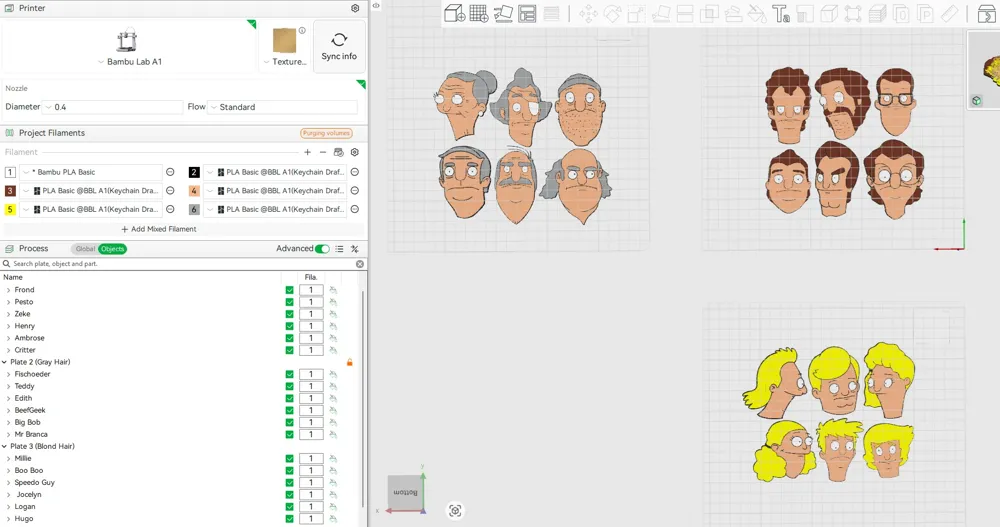This screenshot has height=527, width=1000.
Task: Uncheck the printable checkbox for Teddy
Action: coord(290,386)
